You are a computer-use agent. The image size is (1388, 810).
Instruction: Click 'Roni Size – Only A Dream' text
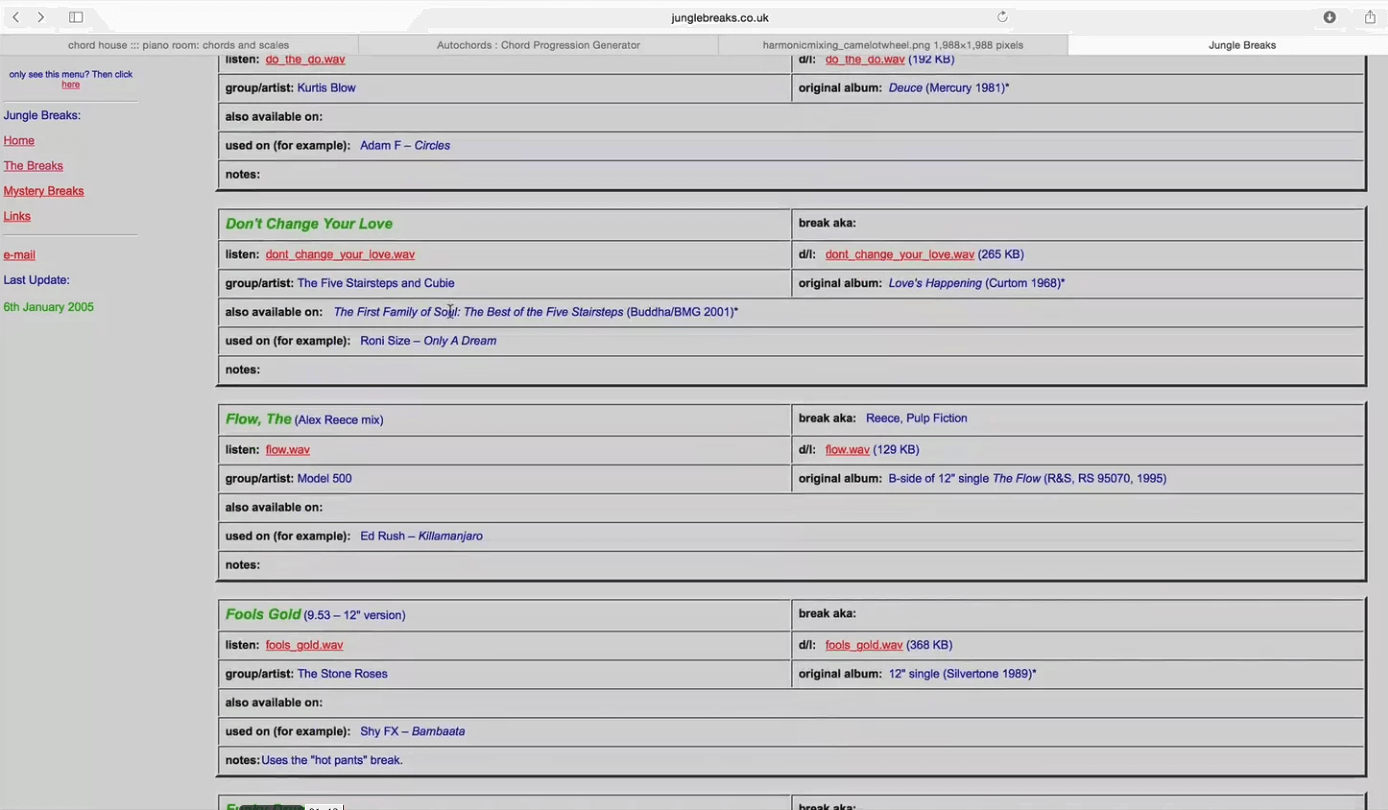(x=428, y=341)
